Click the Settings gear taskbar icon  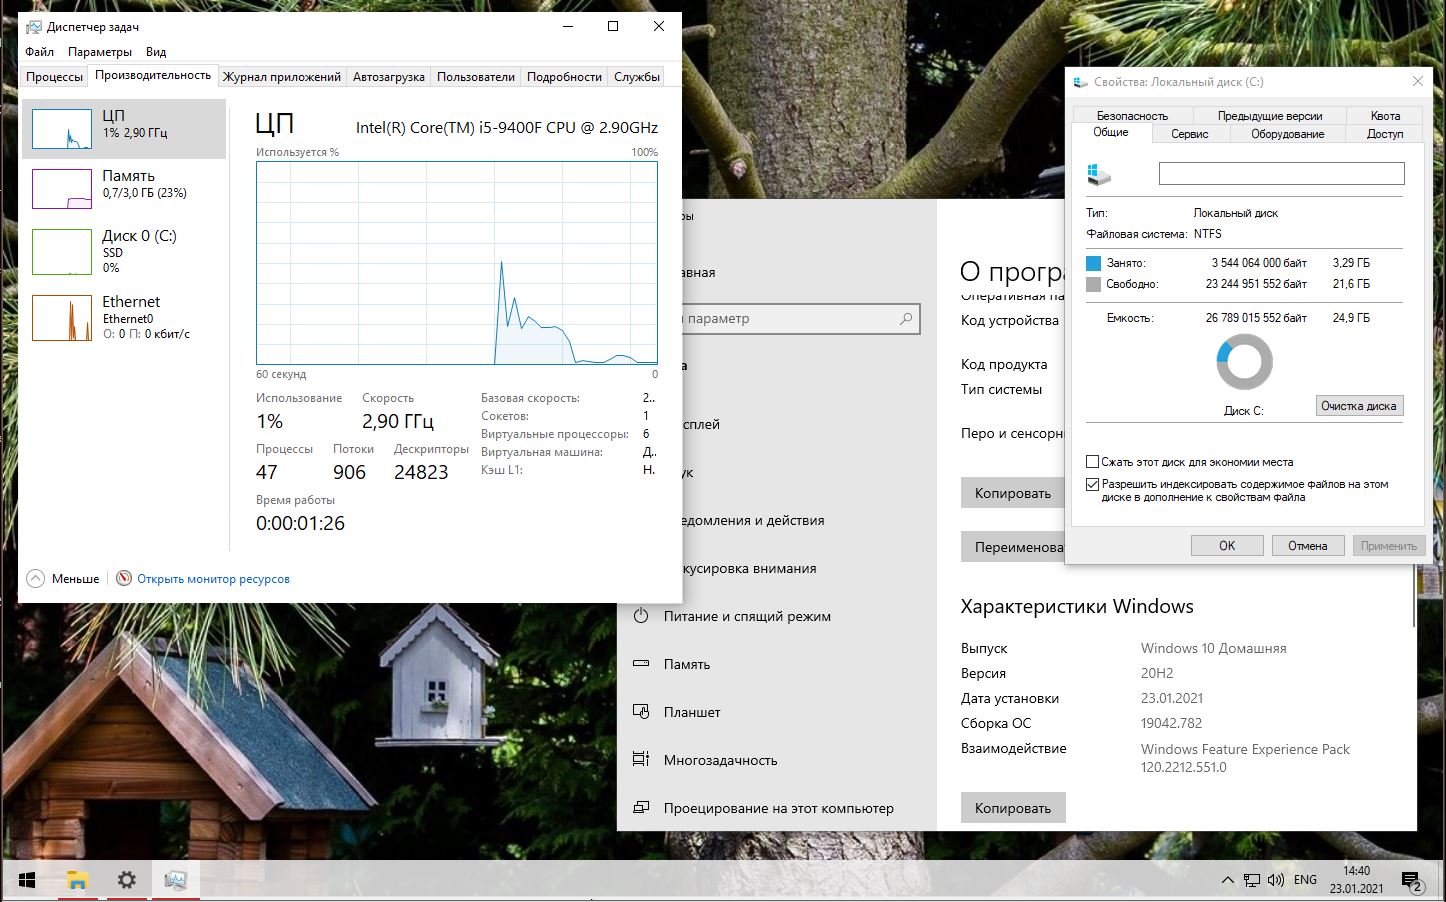(x=126, y=880)
